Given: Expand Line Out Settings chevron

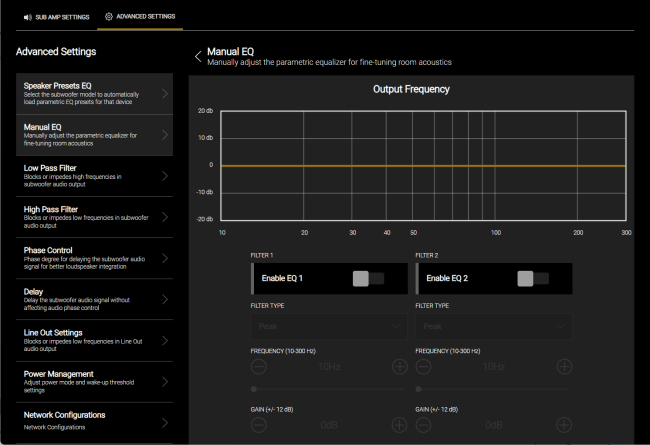Looking at the screenshot, I should [x=165, y=340].
